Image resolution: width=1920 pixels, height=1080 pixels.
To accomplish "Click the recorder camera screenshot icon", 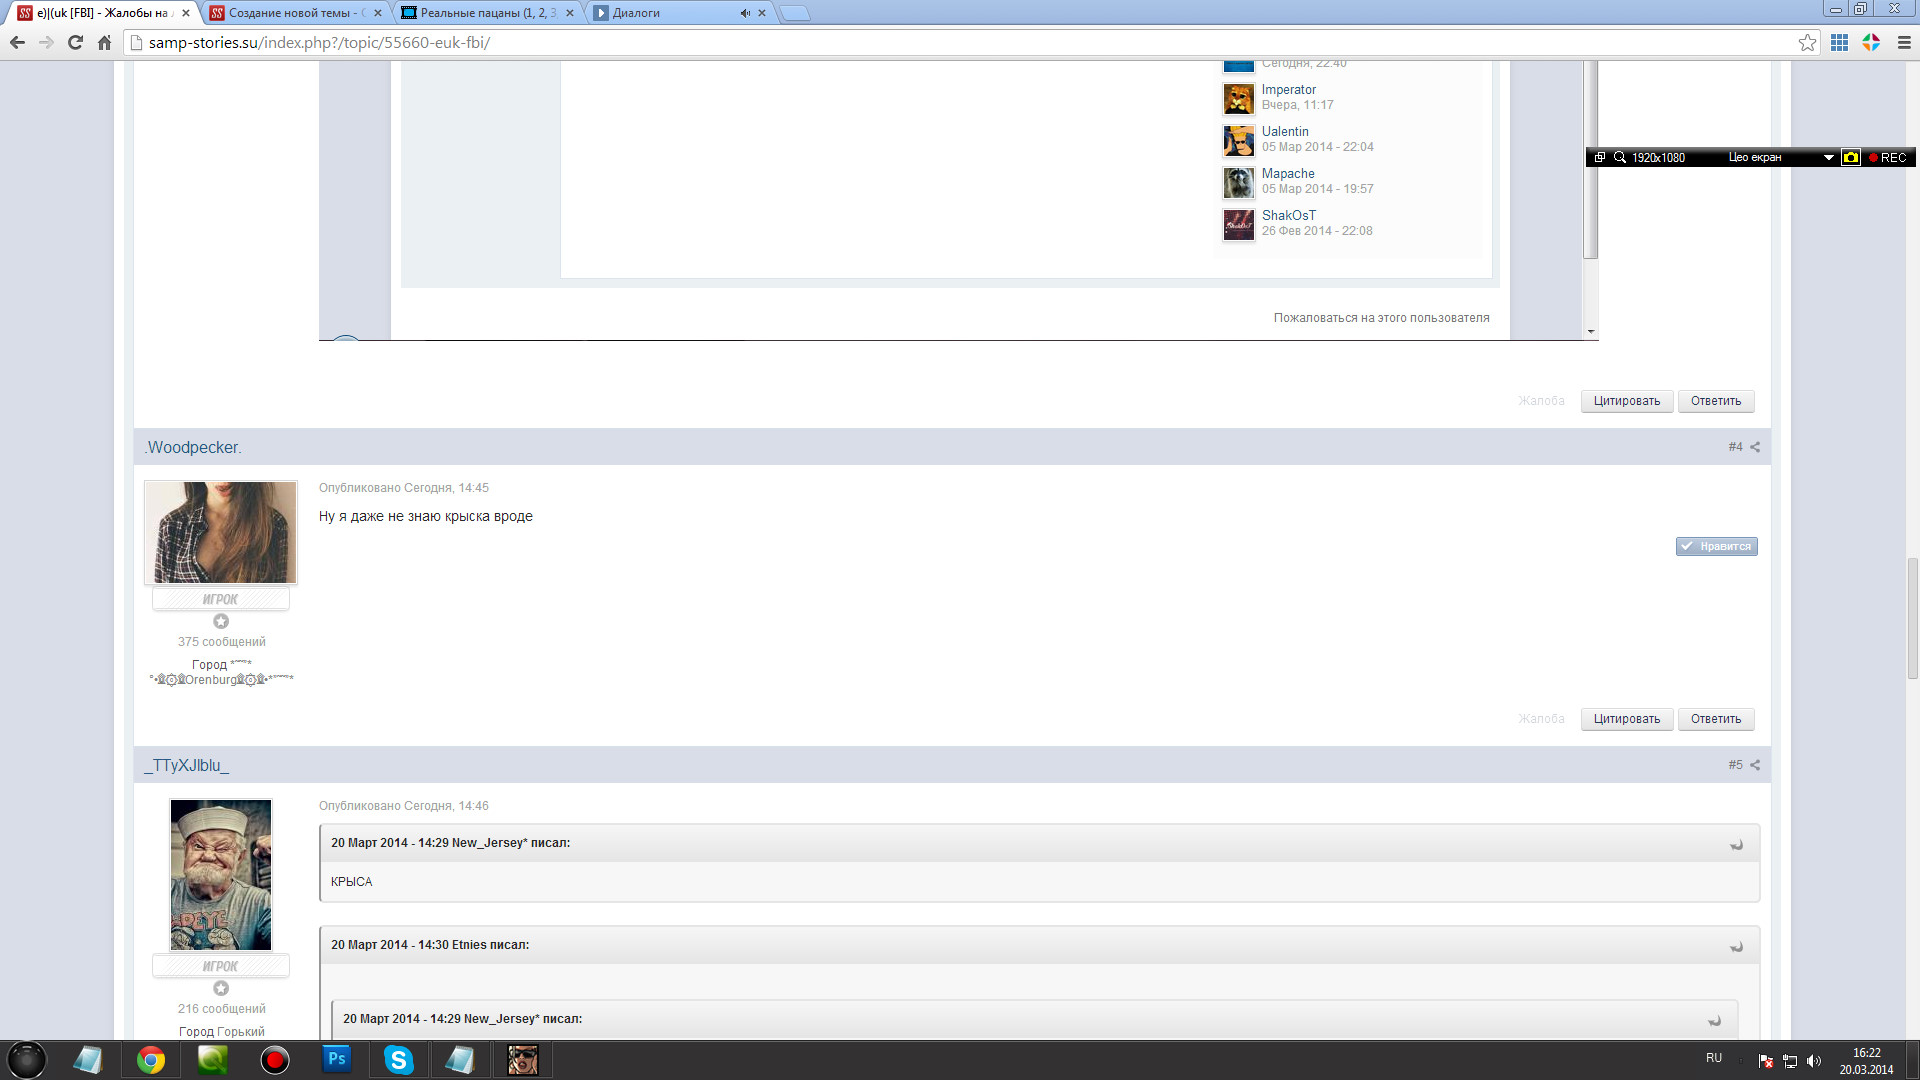I will point(1851,157).
